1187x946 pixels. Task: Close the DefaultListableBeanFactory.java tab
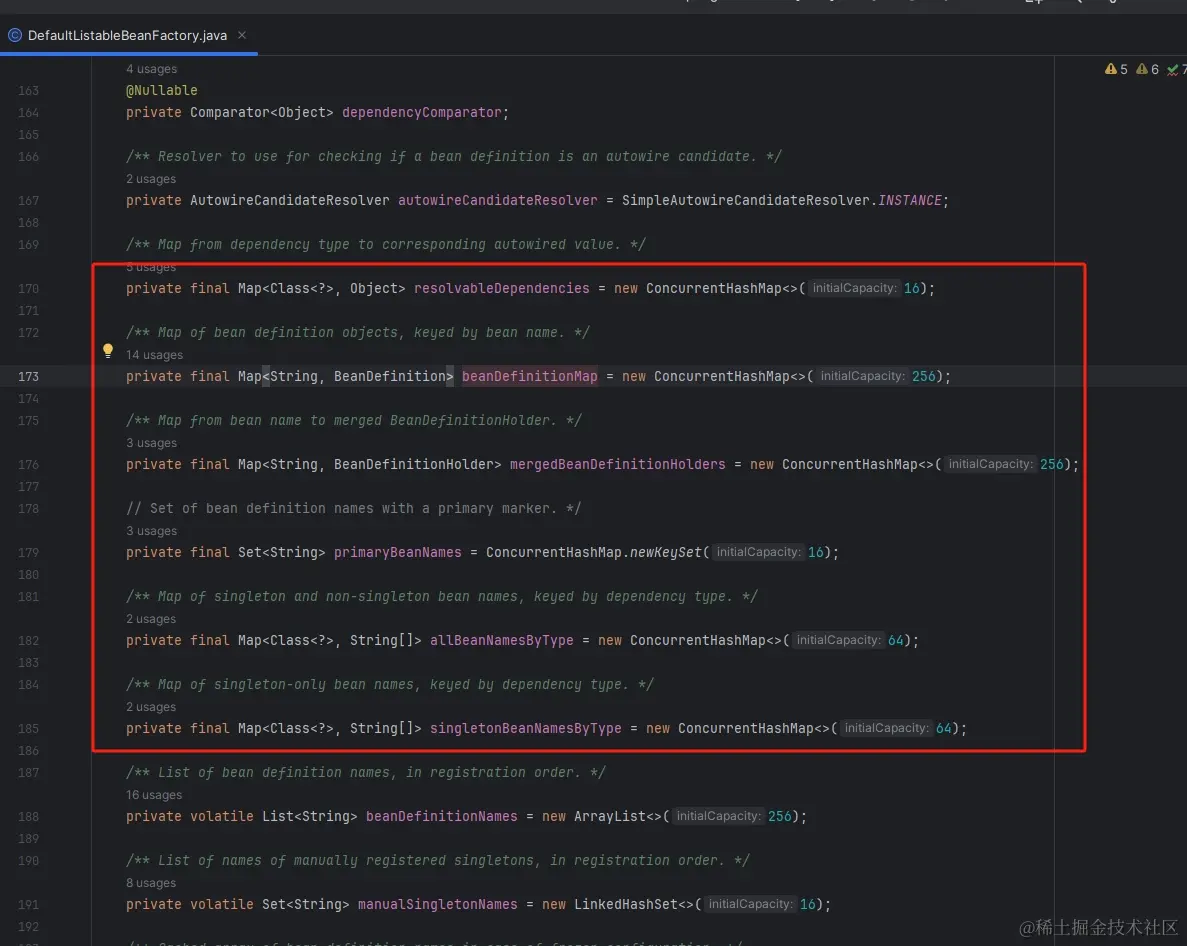click(x=242, y=35)
